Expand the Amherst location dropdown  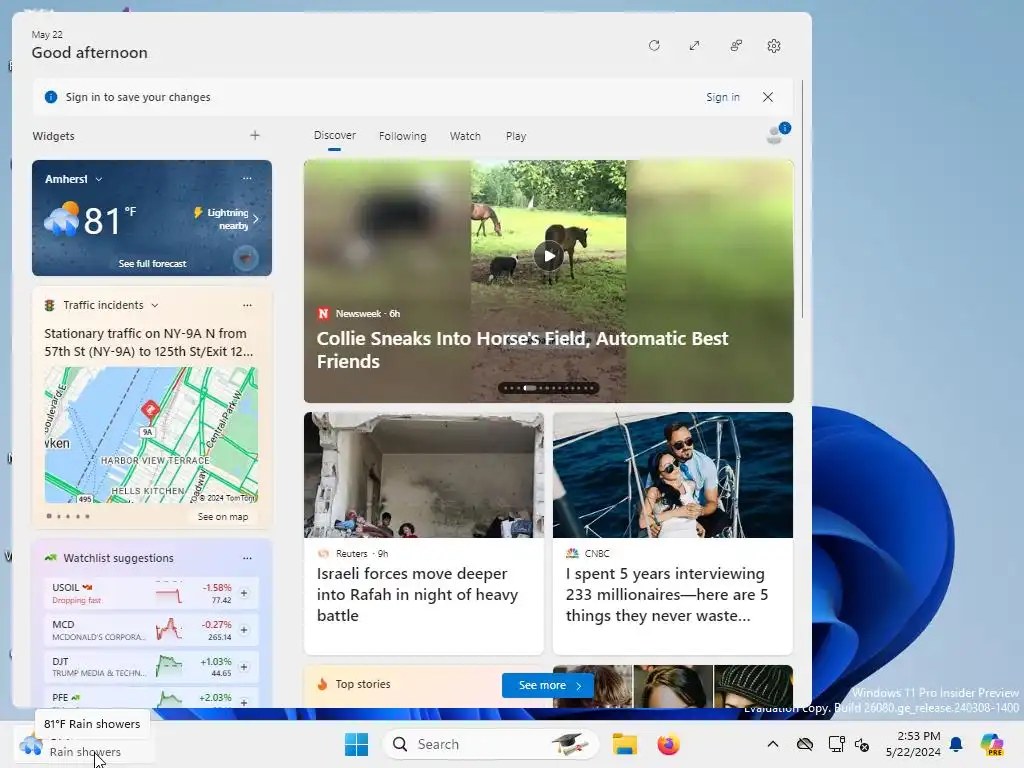point(99,179)
